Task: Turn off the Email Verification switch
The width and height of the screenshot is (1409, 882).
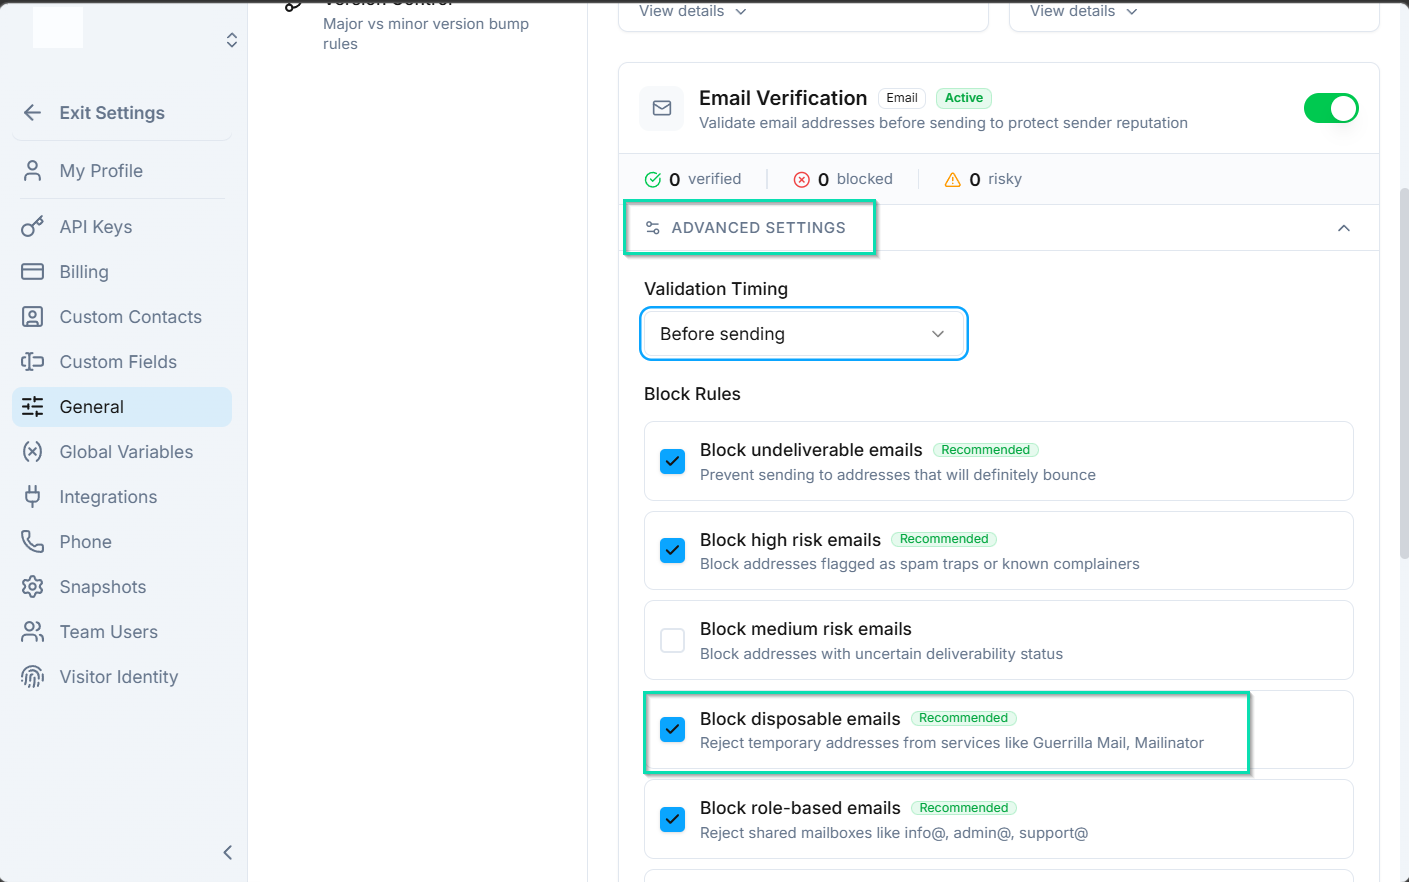Action: tap(1331, 108)
